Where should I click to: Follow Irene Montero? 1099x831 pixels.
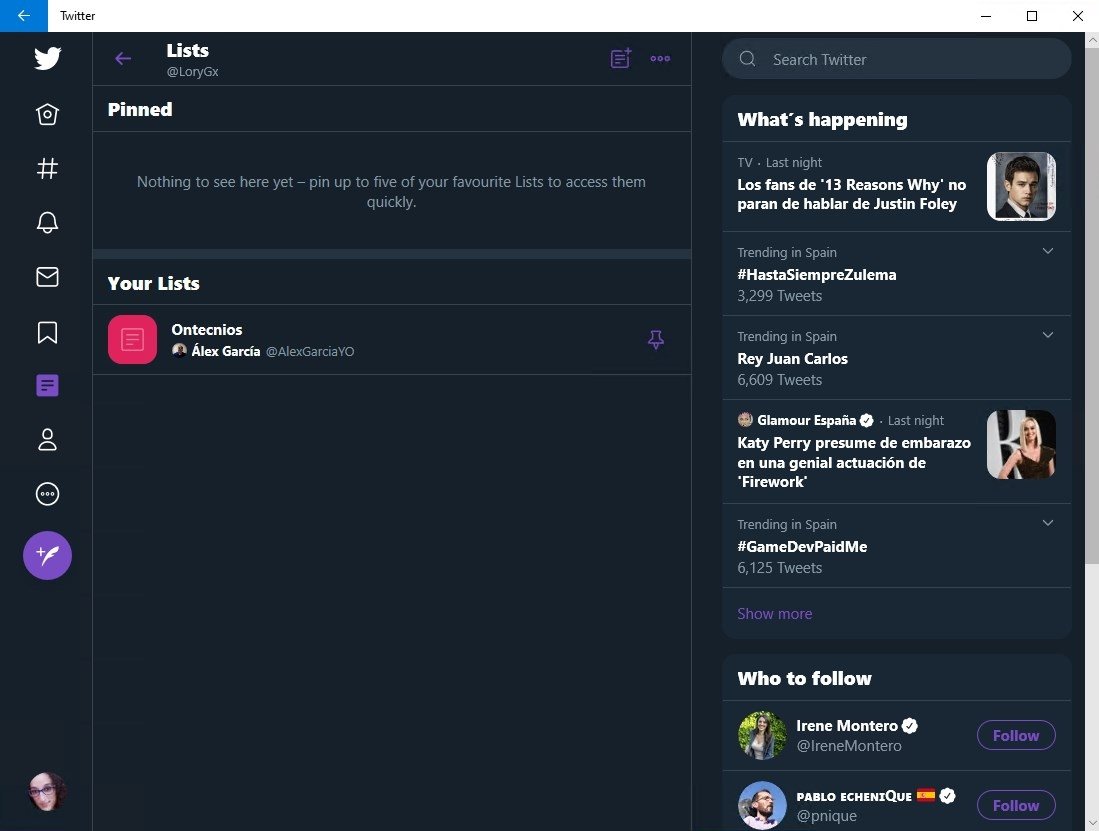pos(1016,735)
